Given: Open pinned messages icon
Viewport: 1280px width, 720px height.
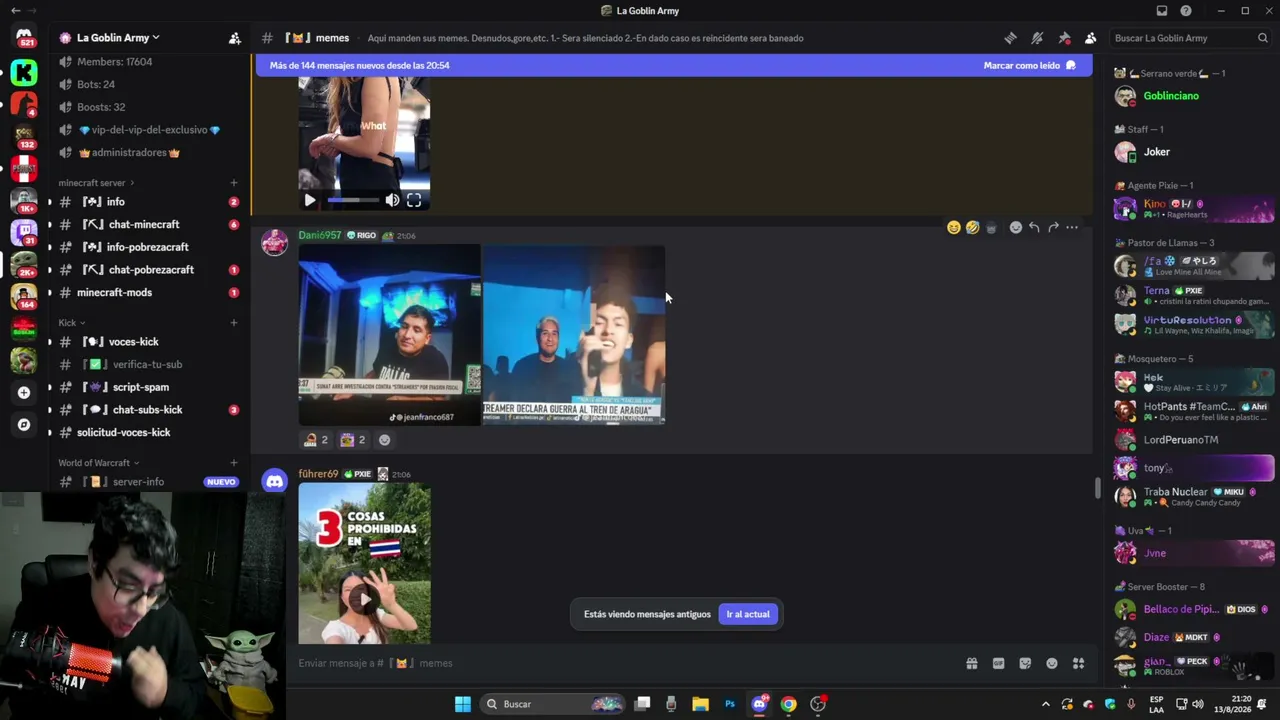Looking at the screenshot, I should 1064,38.
